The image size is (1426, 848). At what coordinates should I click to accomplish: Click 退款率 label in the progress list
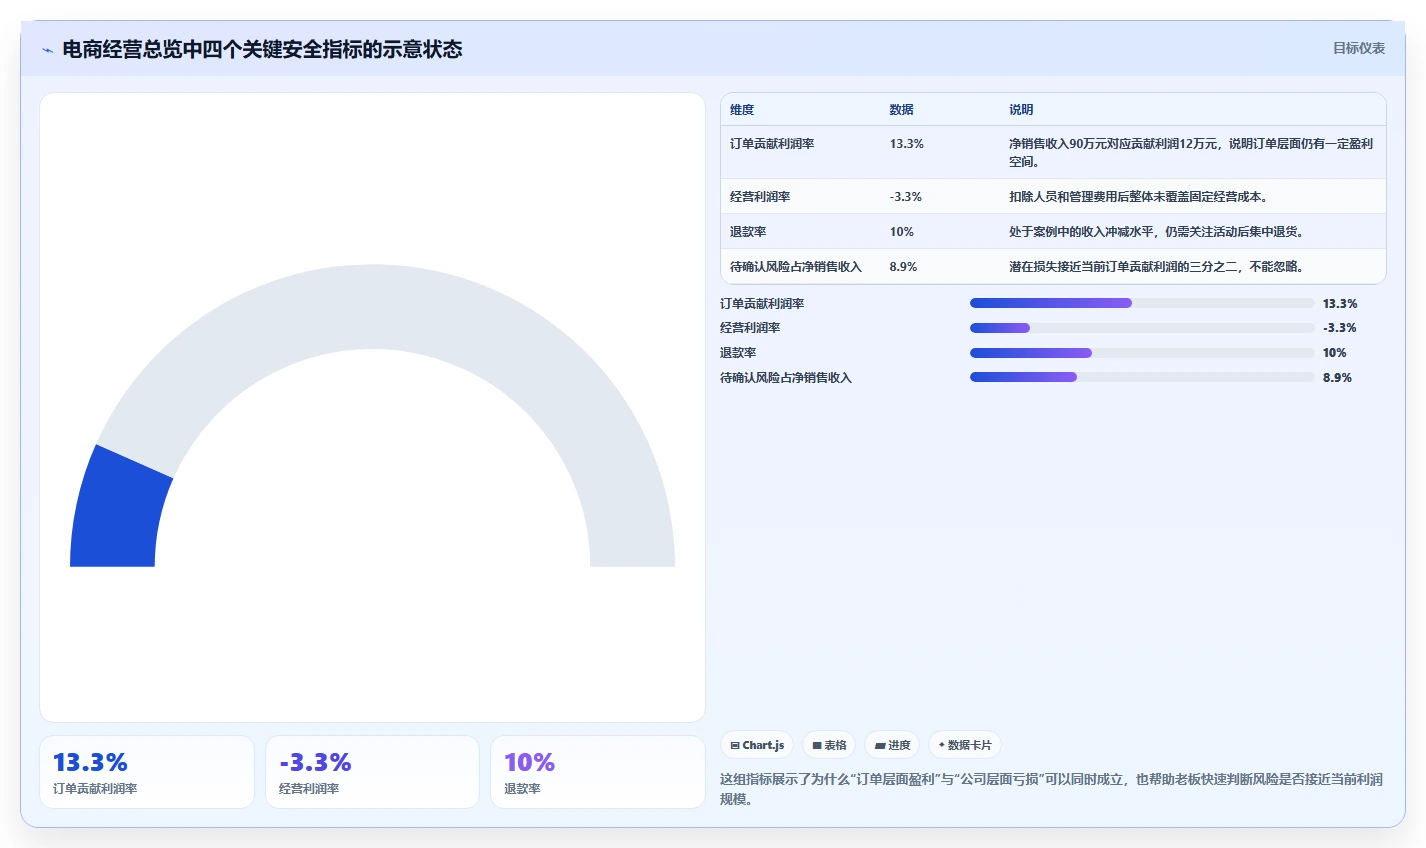click(x=738, y=353)
